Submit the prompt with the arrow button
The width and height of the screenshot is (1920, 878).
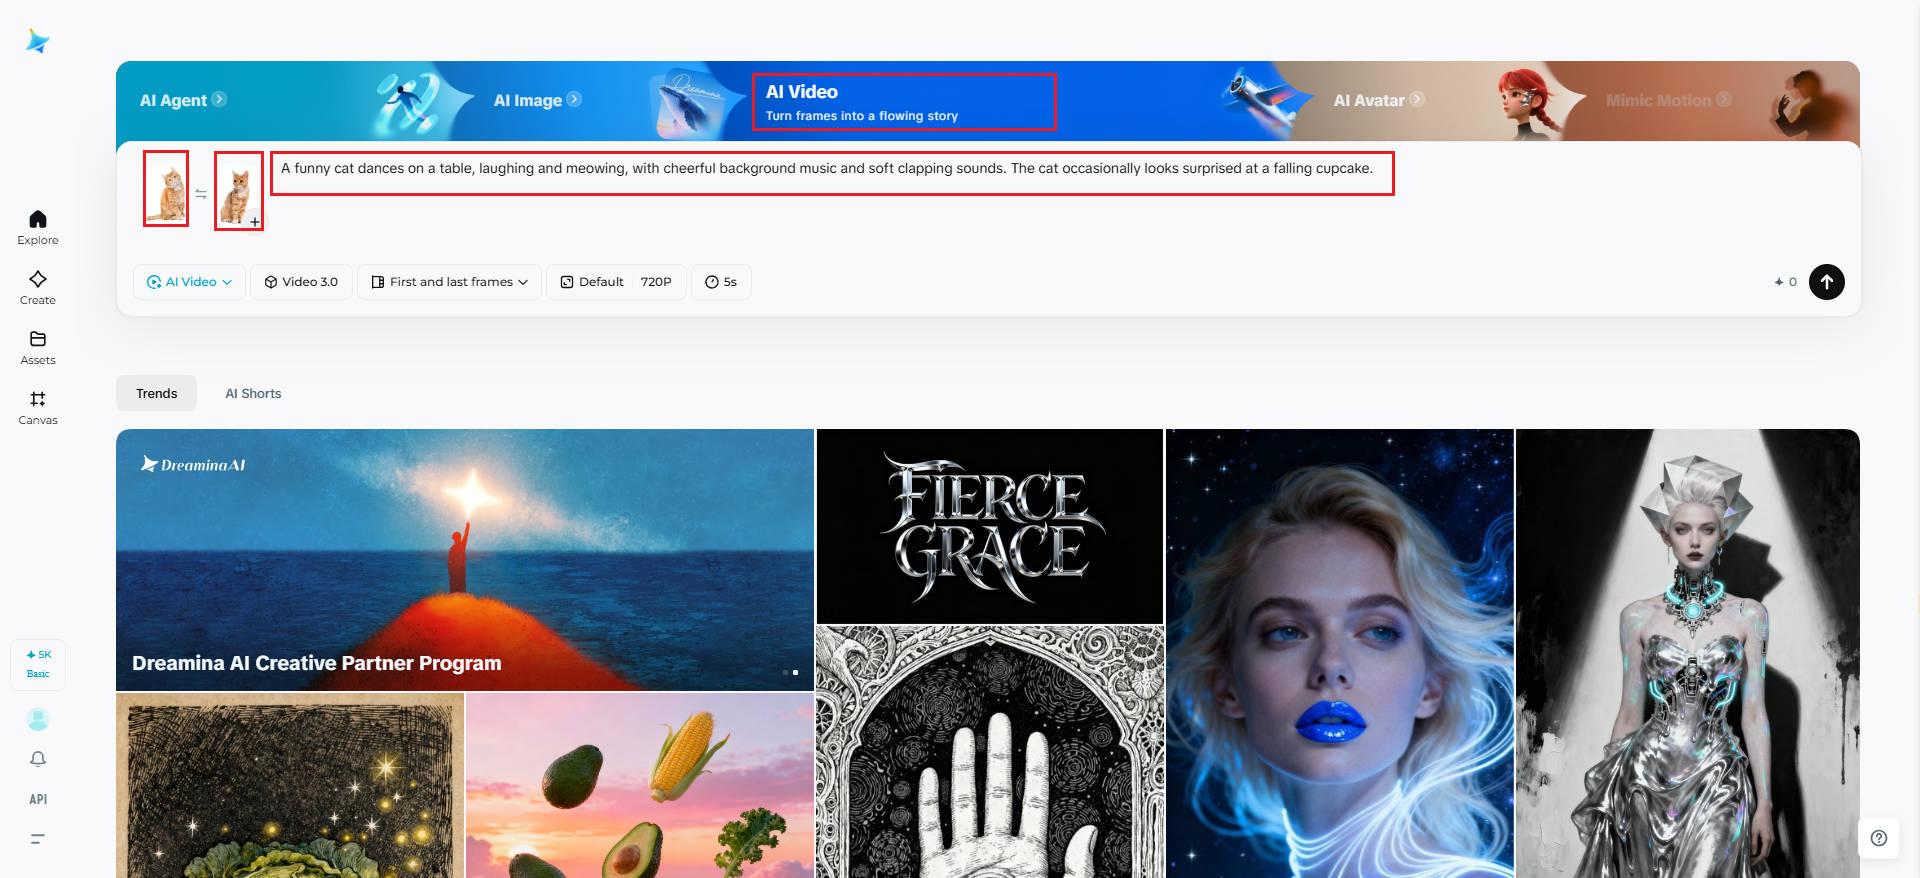coord(1827,282)
